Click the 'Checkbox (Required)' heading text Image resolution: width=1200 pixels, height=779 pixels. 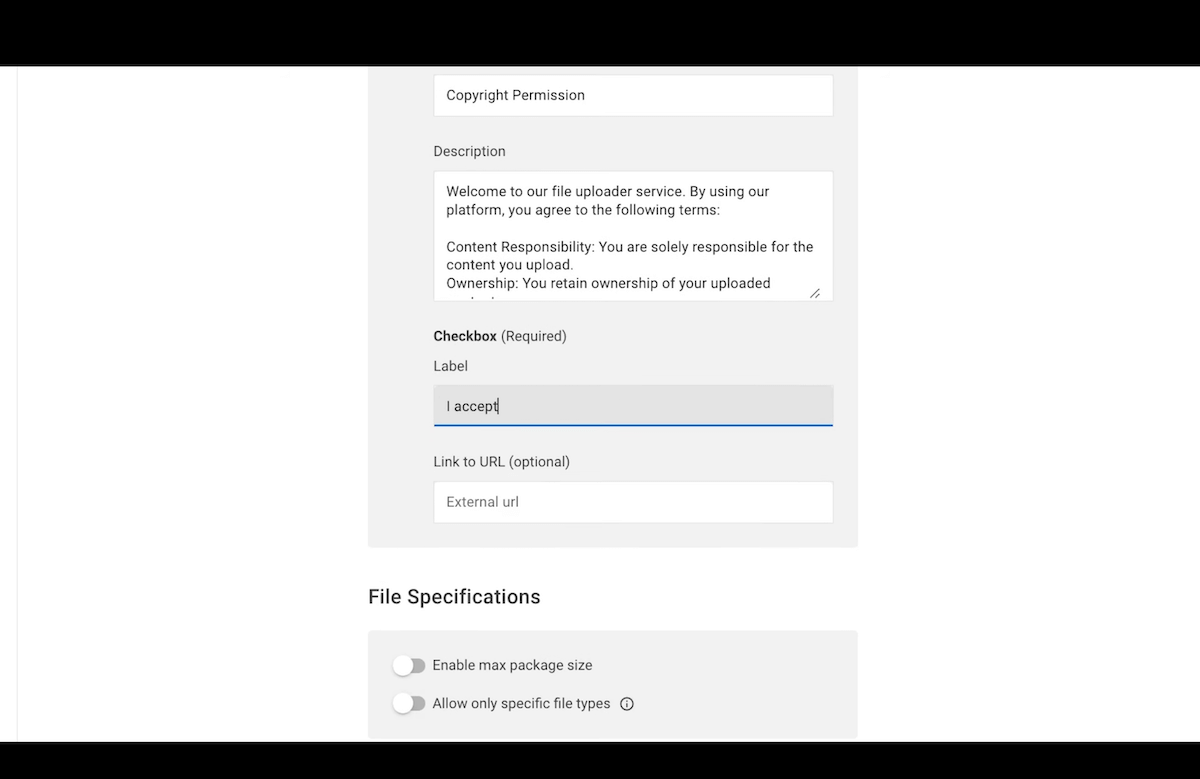[x=500, y=336]
